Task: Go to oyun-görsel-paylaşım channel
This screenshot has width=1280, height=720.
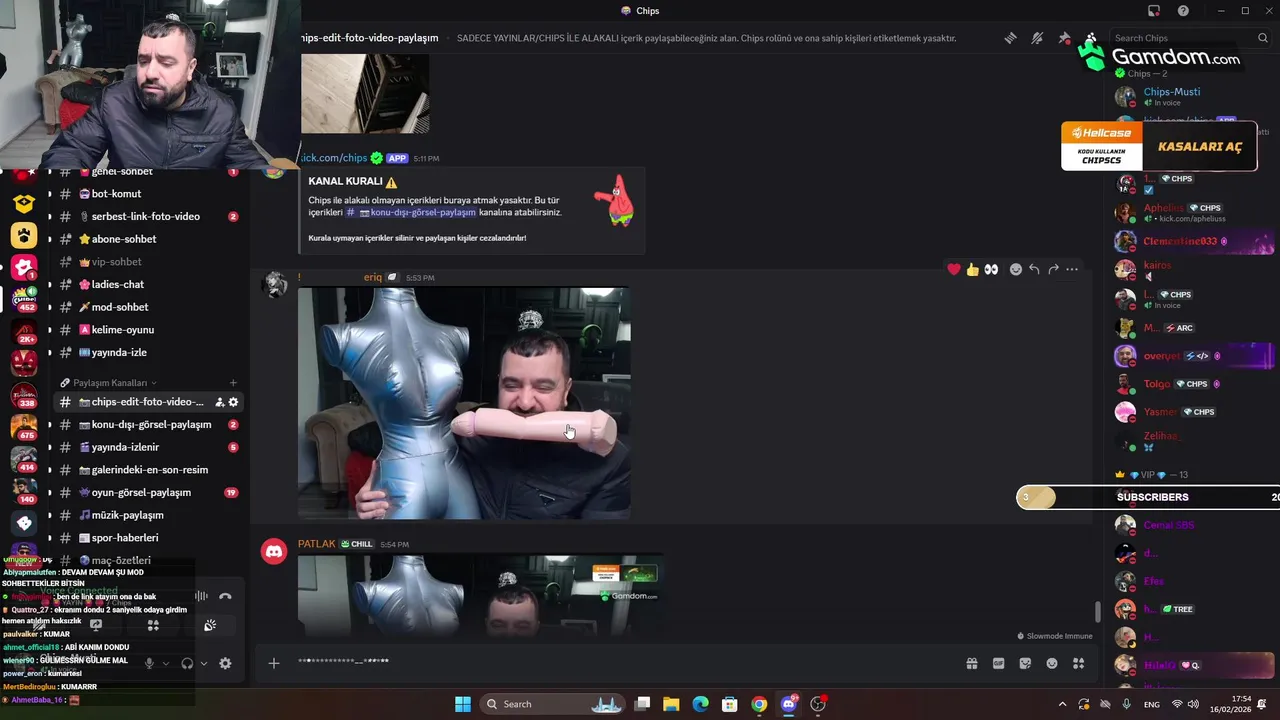Action: (147, 492)
